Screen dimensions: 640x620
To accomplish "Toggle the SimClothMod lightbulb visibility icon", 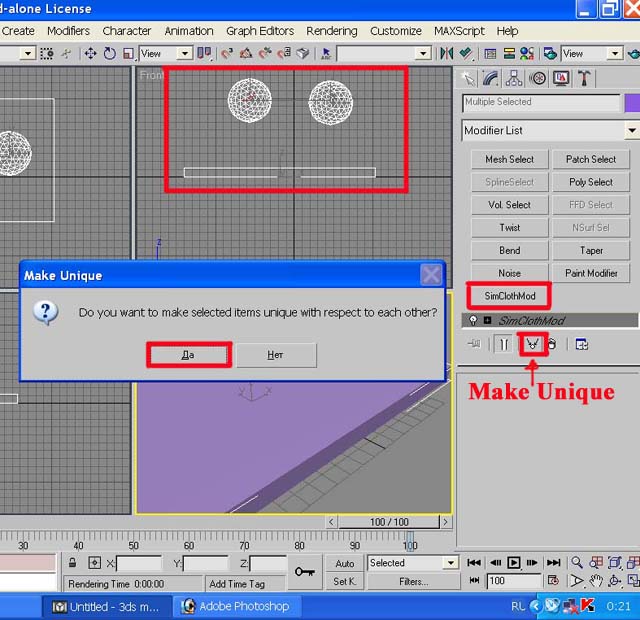I will point(473,320).
